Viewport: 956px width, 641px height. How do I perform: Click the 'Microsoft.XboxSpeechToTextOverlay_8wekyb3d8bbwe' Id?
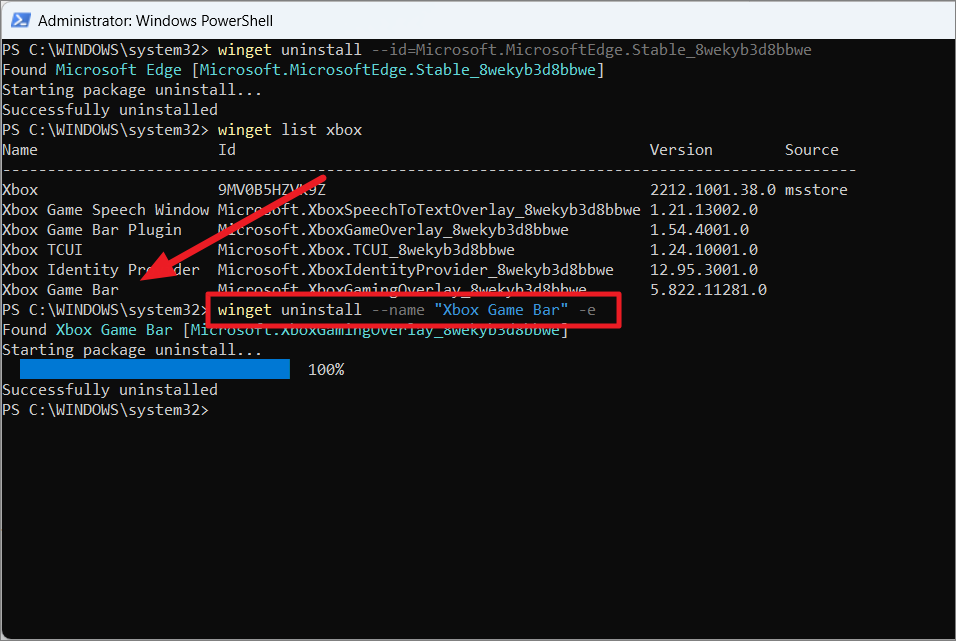[429, 210]
